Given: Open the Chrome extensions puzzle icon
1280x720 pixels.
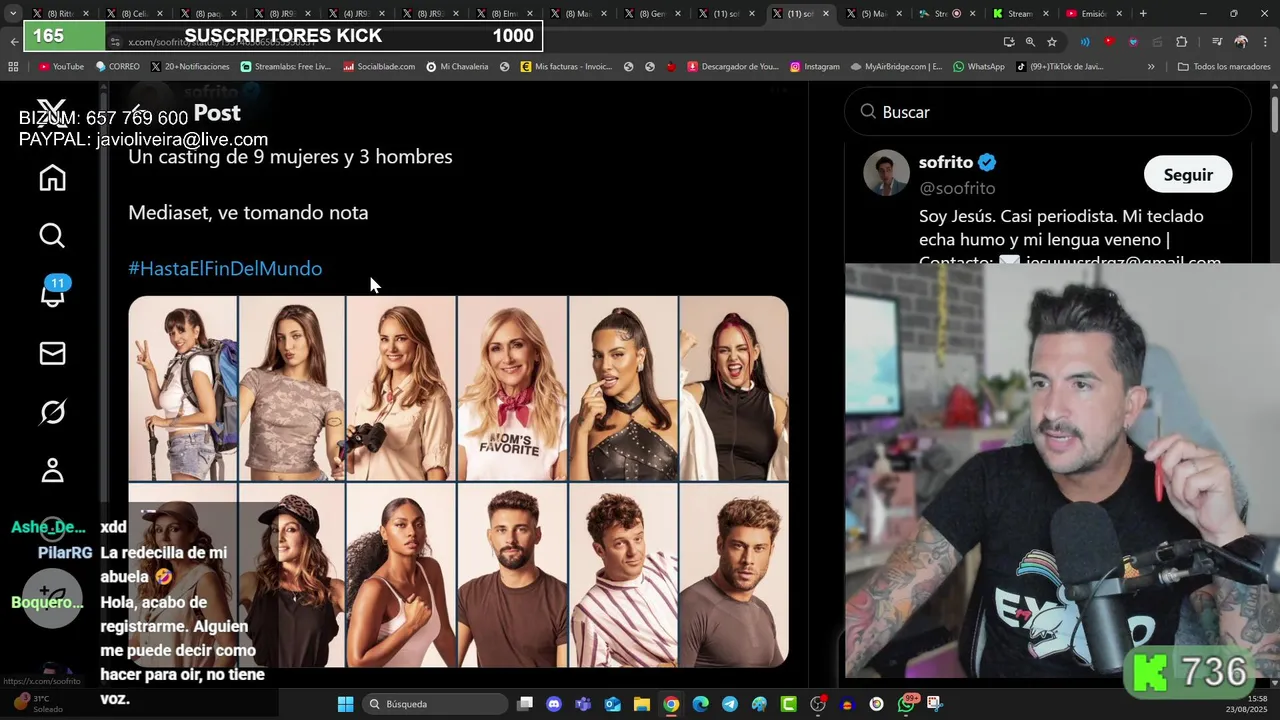Looking at the screenshot, I should point(1181,42).
